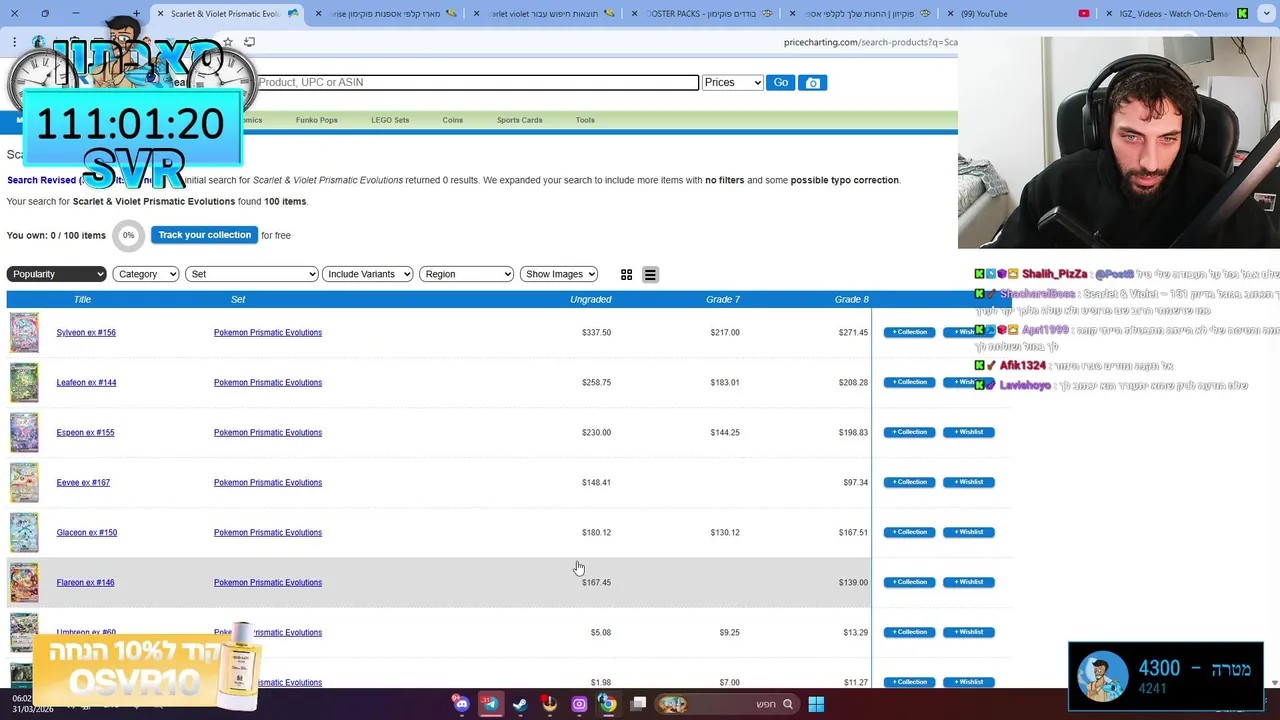
Task: Open Discord from the taskbar
Action: tap(461, 704)
